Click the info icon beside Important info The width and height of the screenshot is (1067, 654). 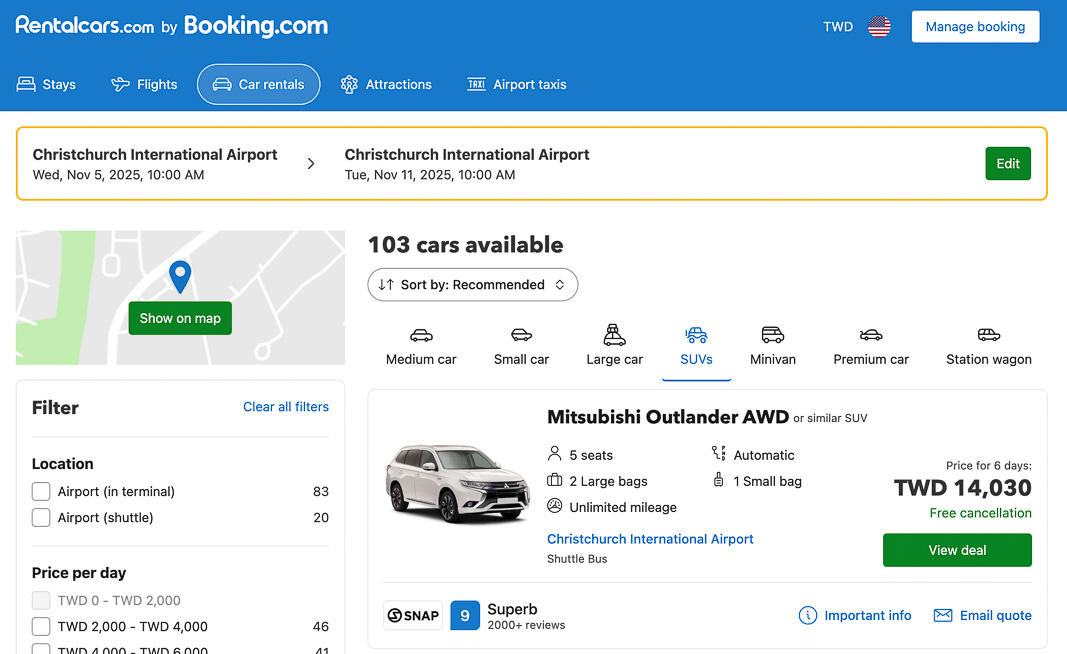[808, 615]
